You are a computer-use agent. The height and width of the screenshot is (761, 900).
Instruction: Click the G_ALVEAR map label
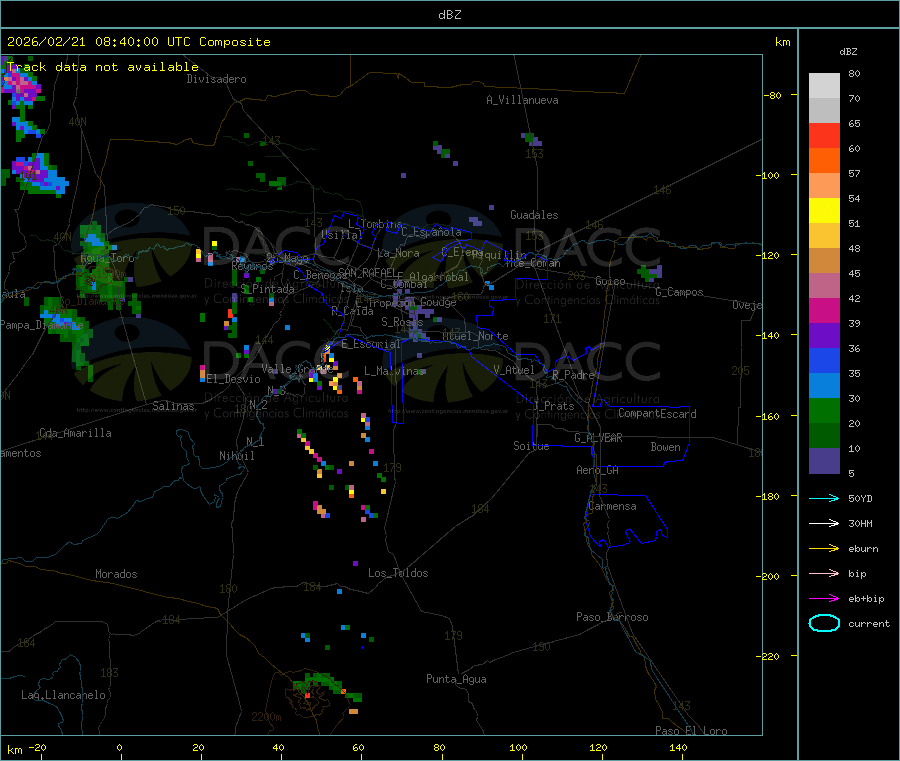tap(598, 438)
